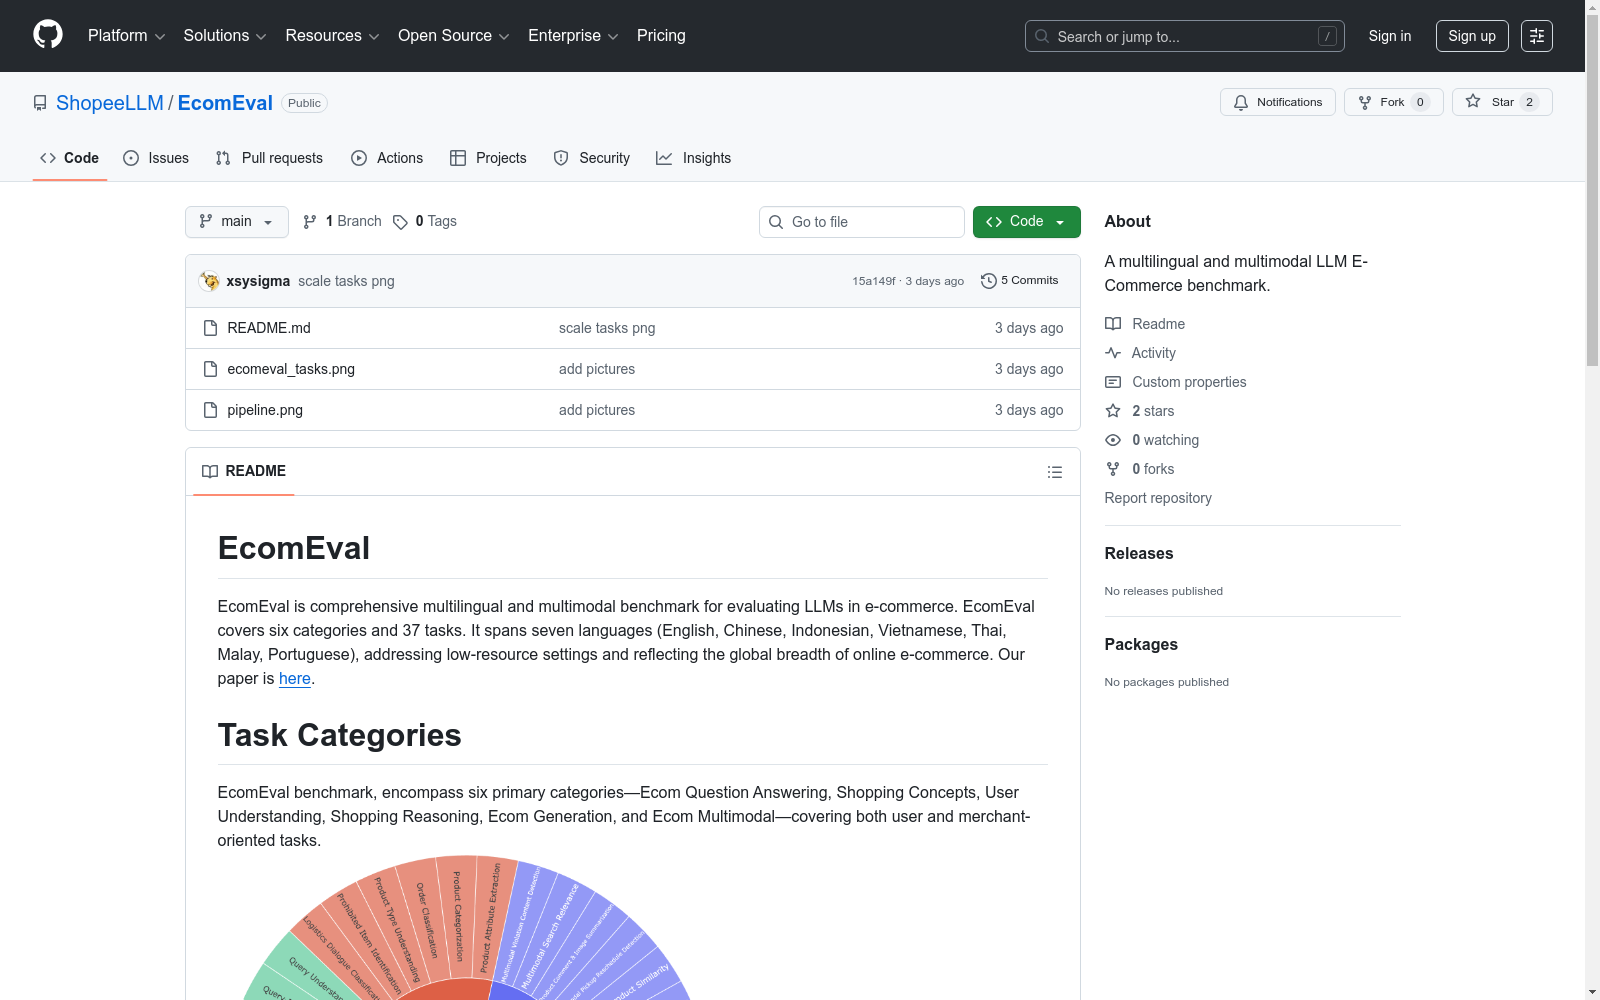
Task: View the 5 Commits history link
Action: coord(1020,281)
